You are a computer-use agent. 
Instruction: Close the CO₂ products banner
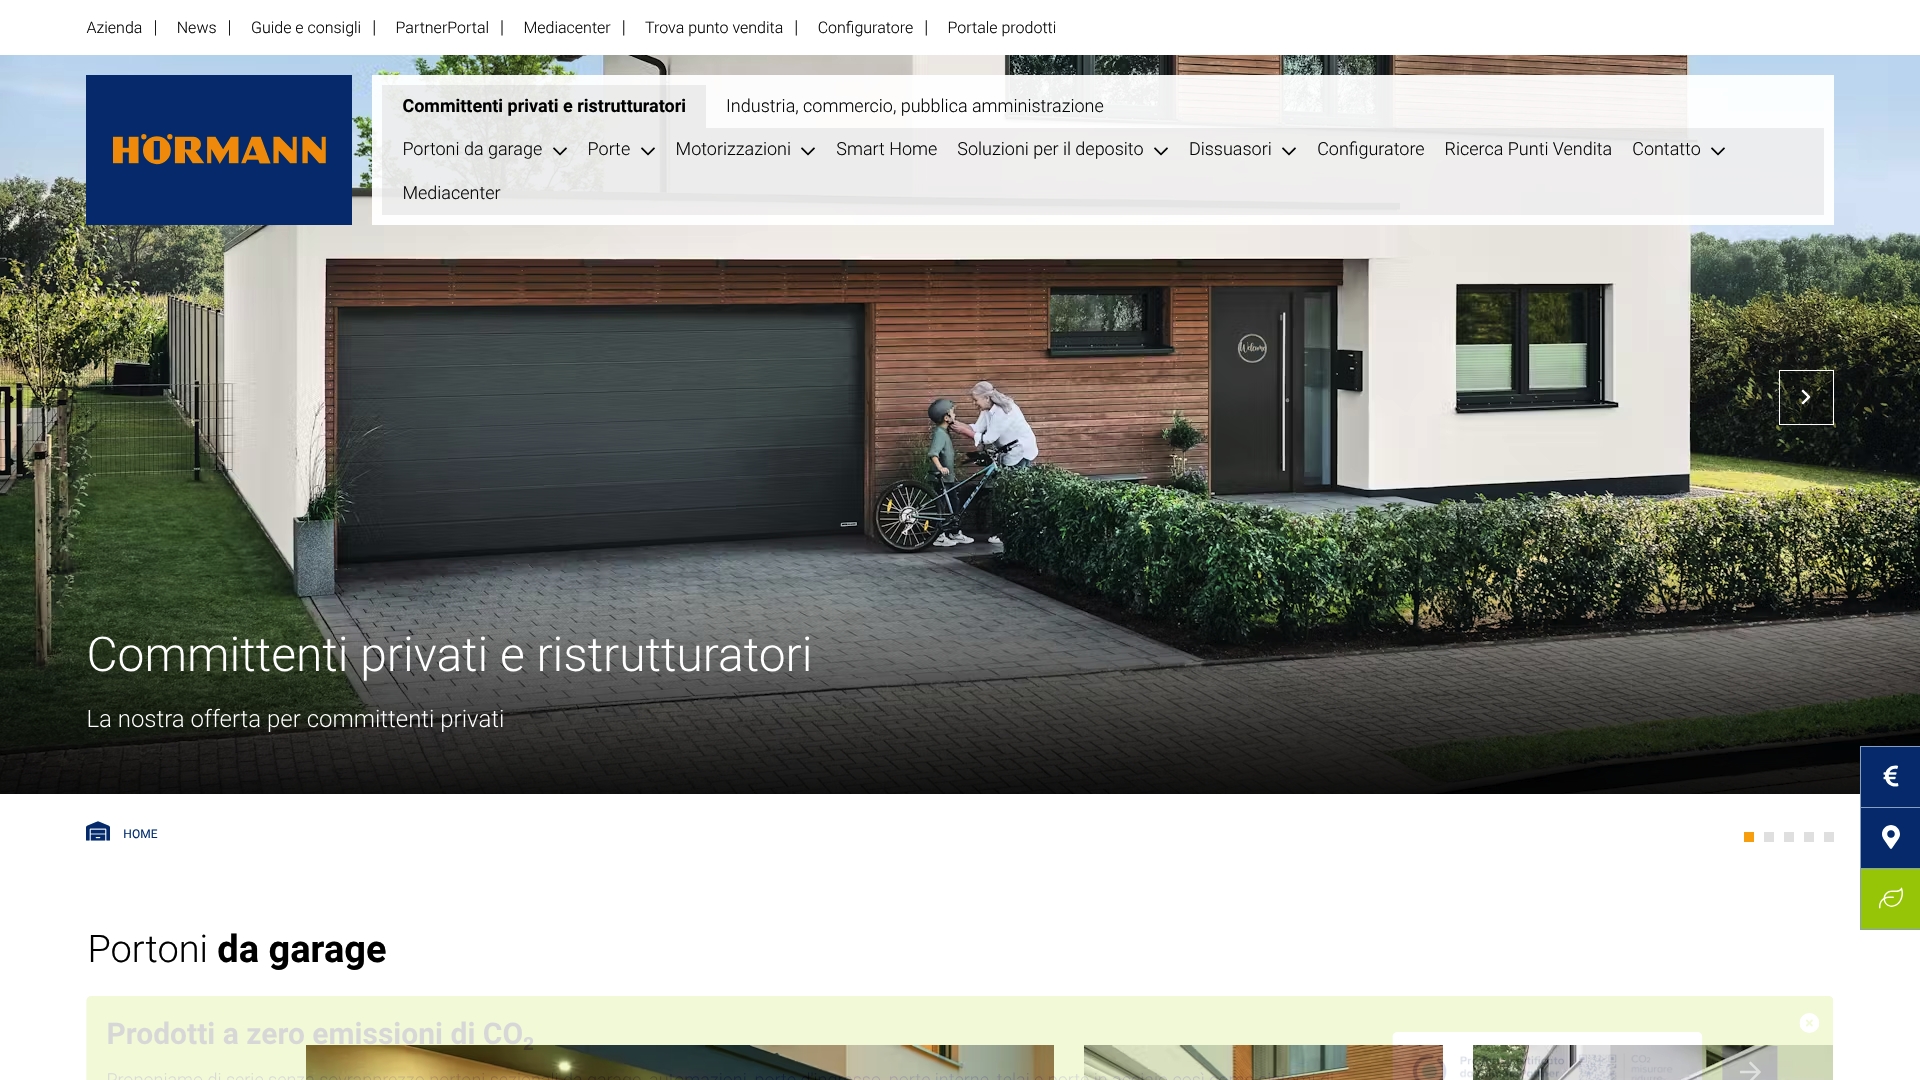click(1811, 1023)
